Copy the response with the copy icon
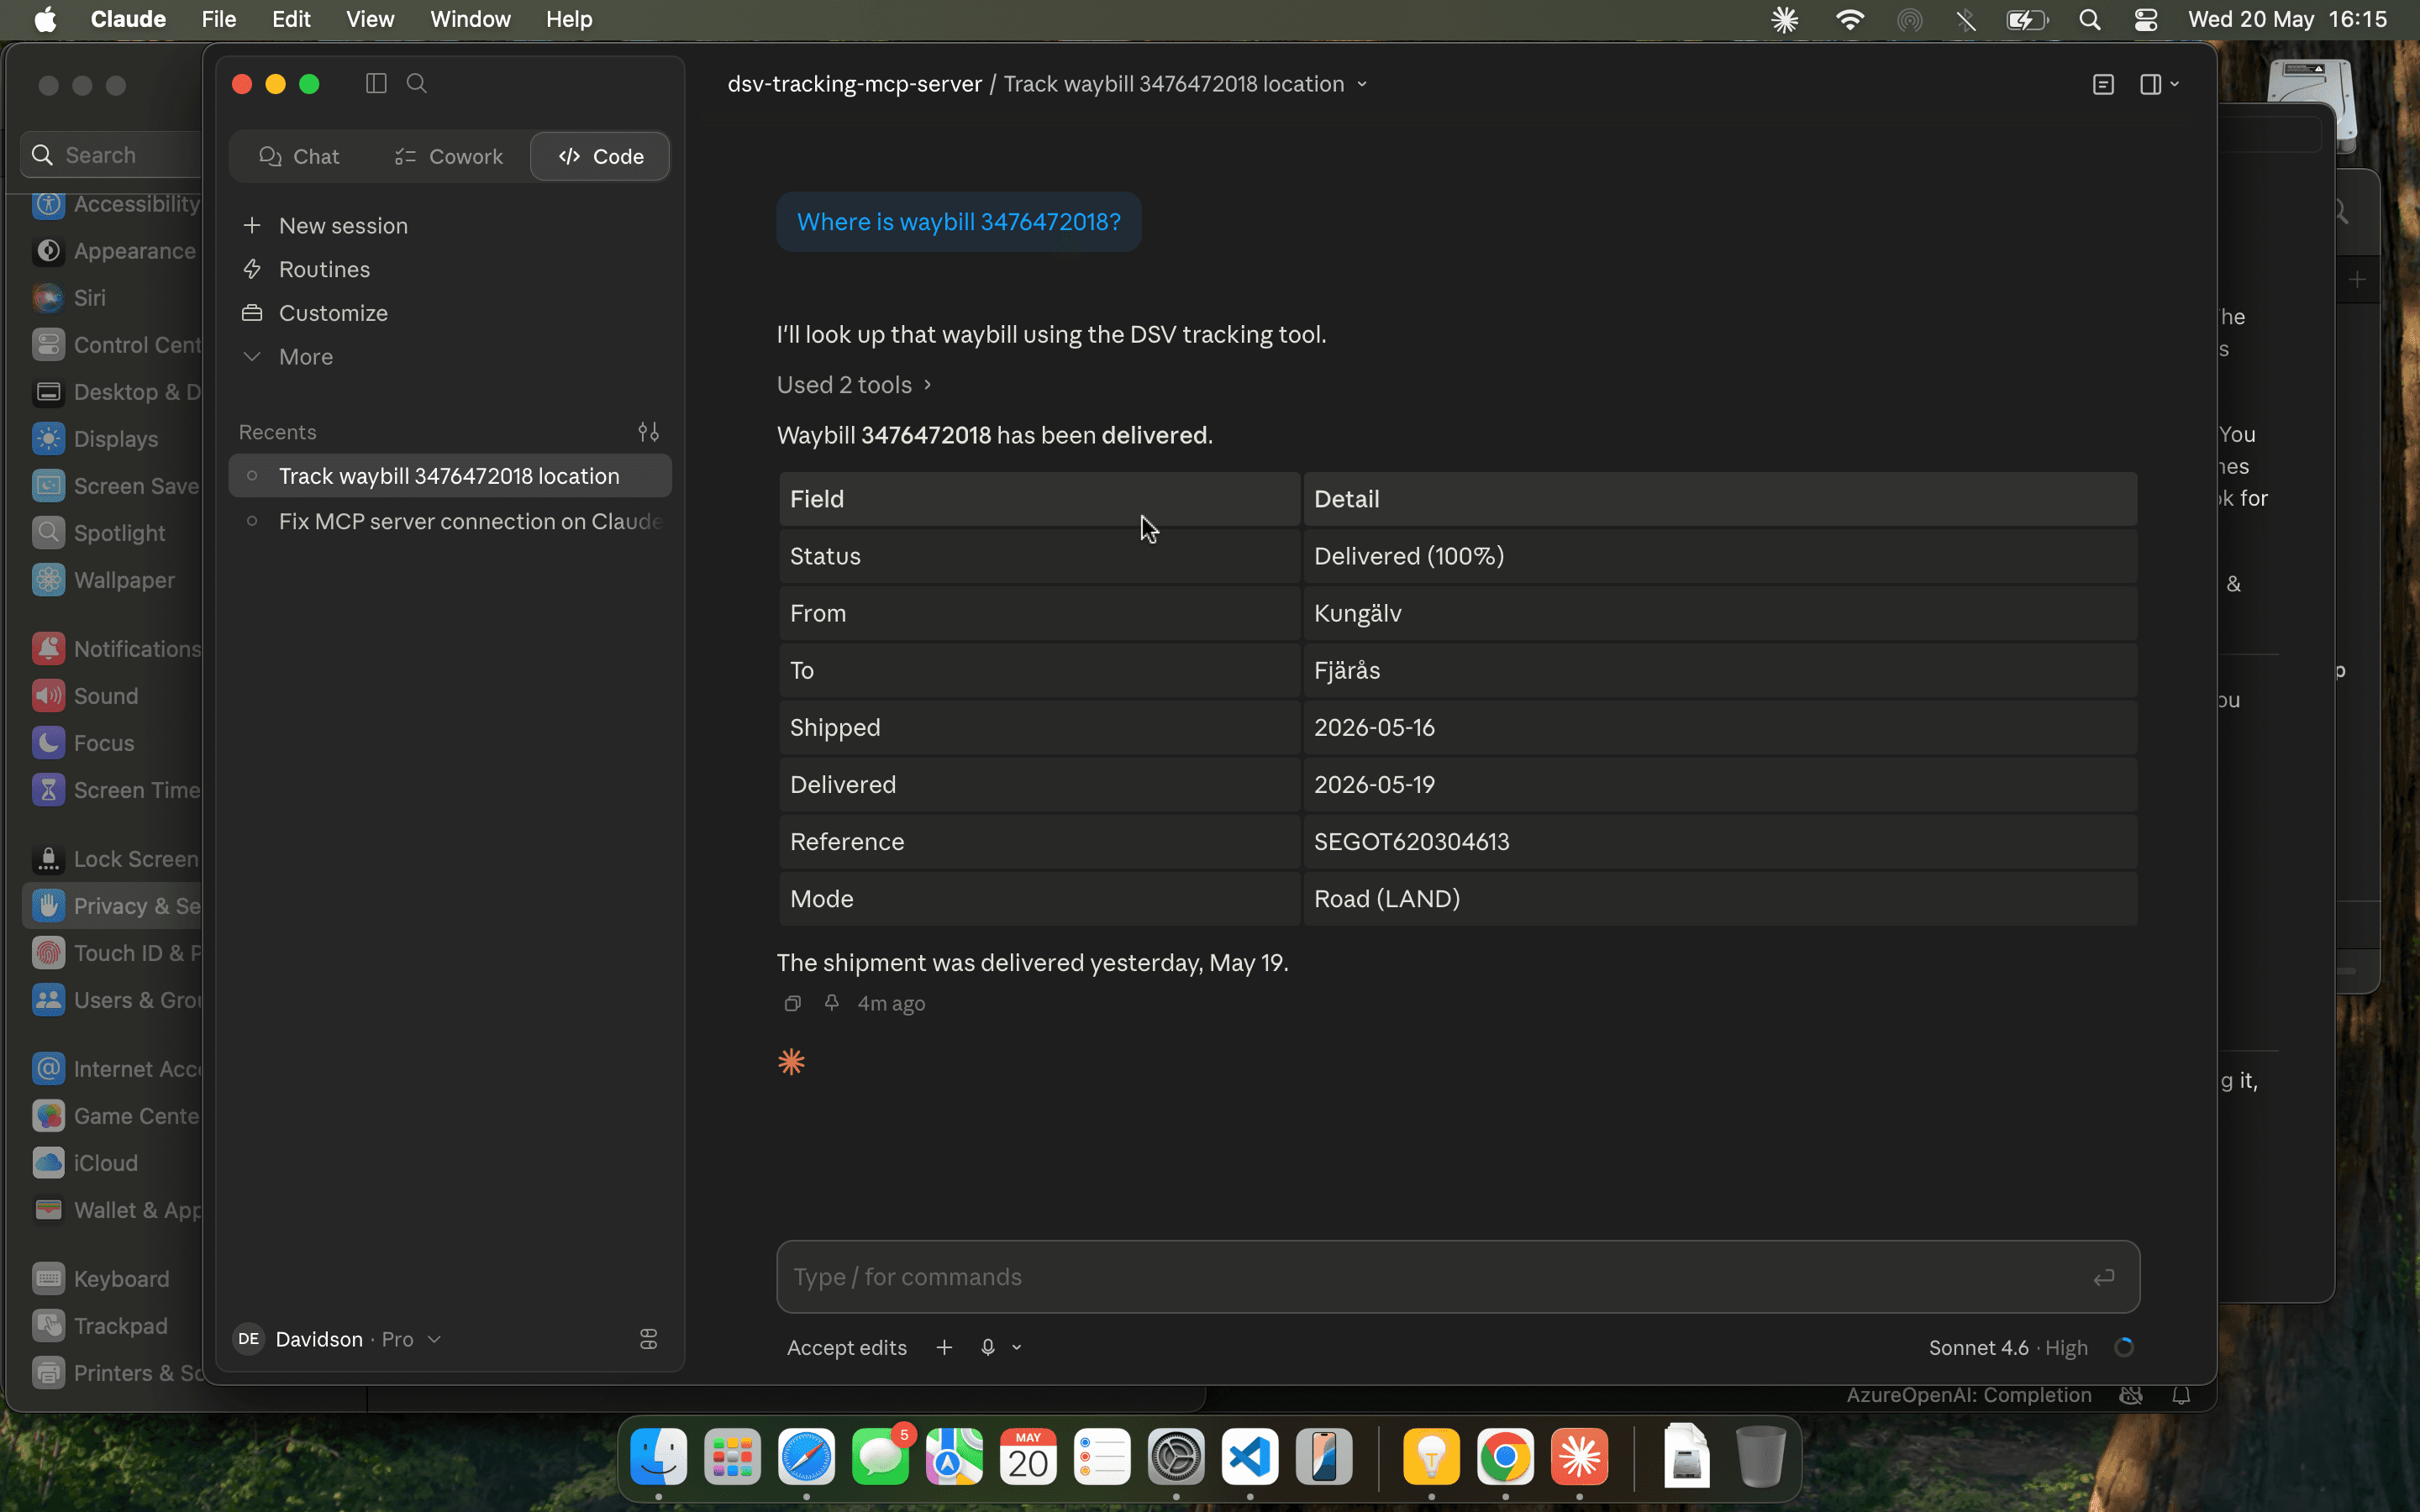Screen dimensions: 2420x1512 [792, 1003]
